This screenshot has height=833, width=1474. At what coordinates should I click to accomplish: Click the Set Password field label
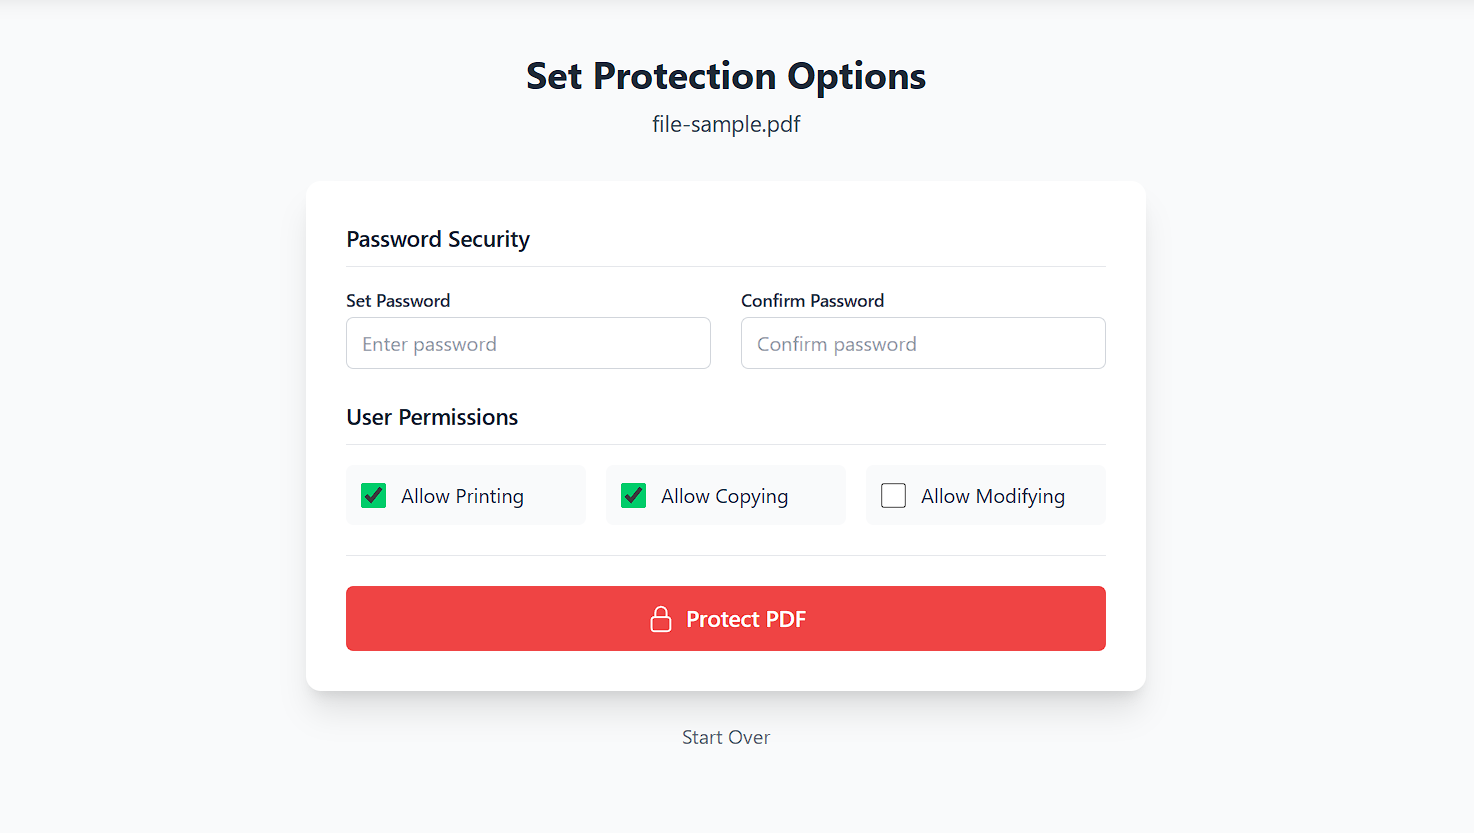(x=398, y=301)
